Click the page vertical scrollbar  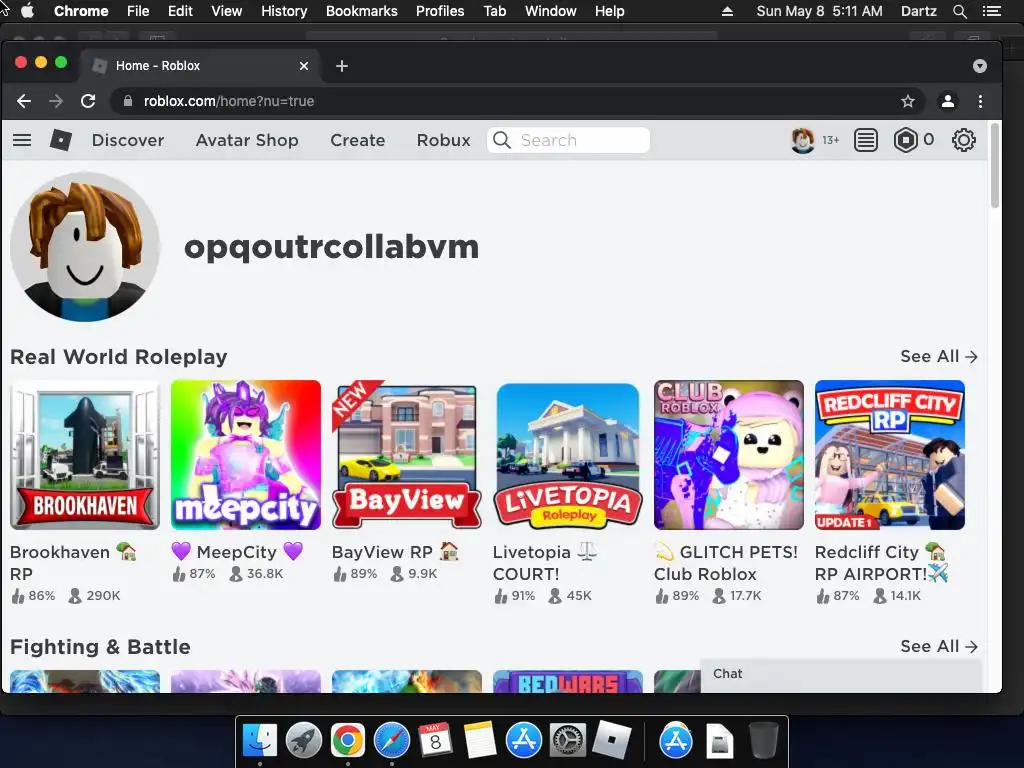coord(995,166)
